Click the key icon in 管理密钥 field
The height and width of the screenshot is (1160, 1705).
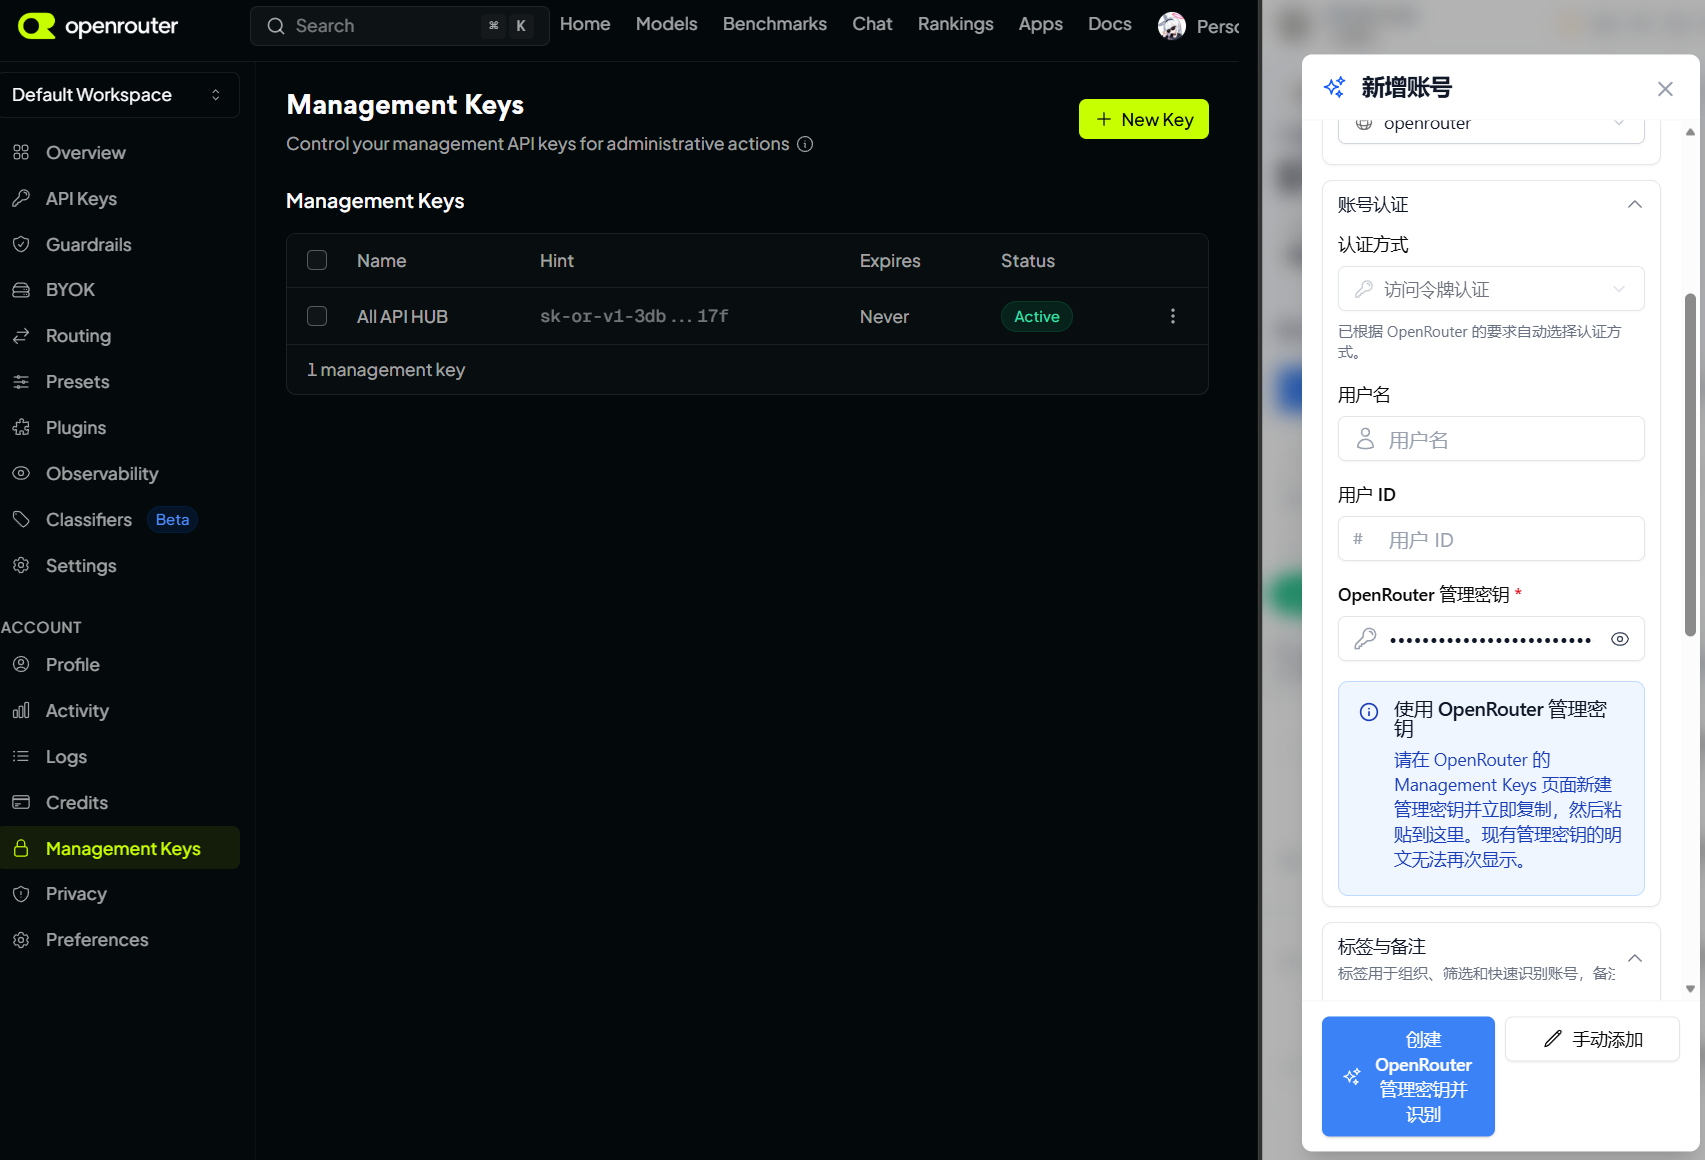[1365, 639]
